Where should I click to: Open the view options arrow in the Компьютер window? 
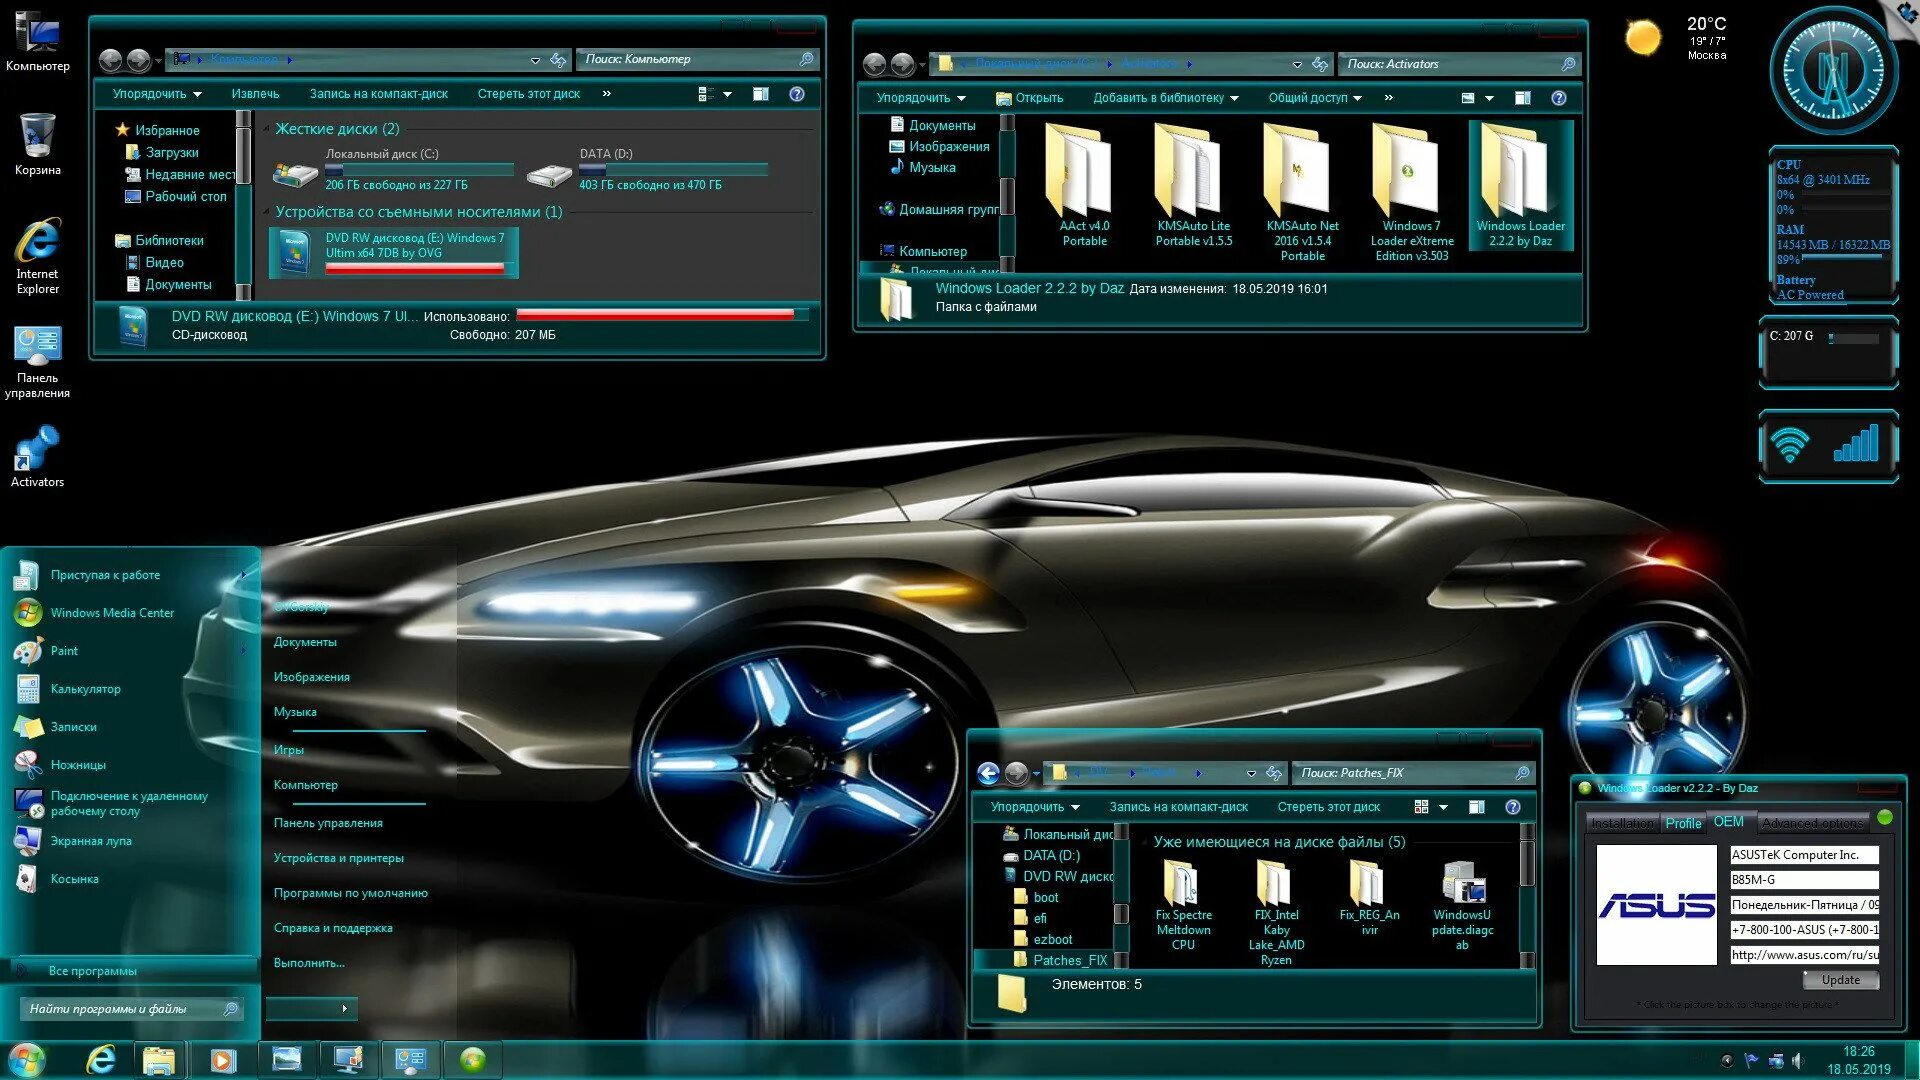point(727,94)
